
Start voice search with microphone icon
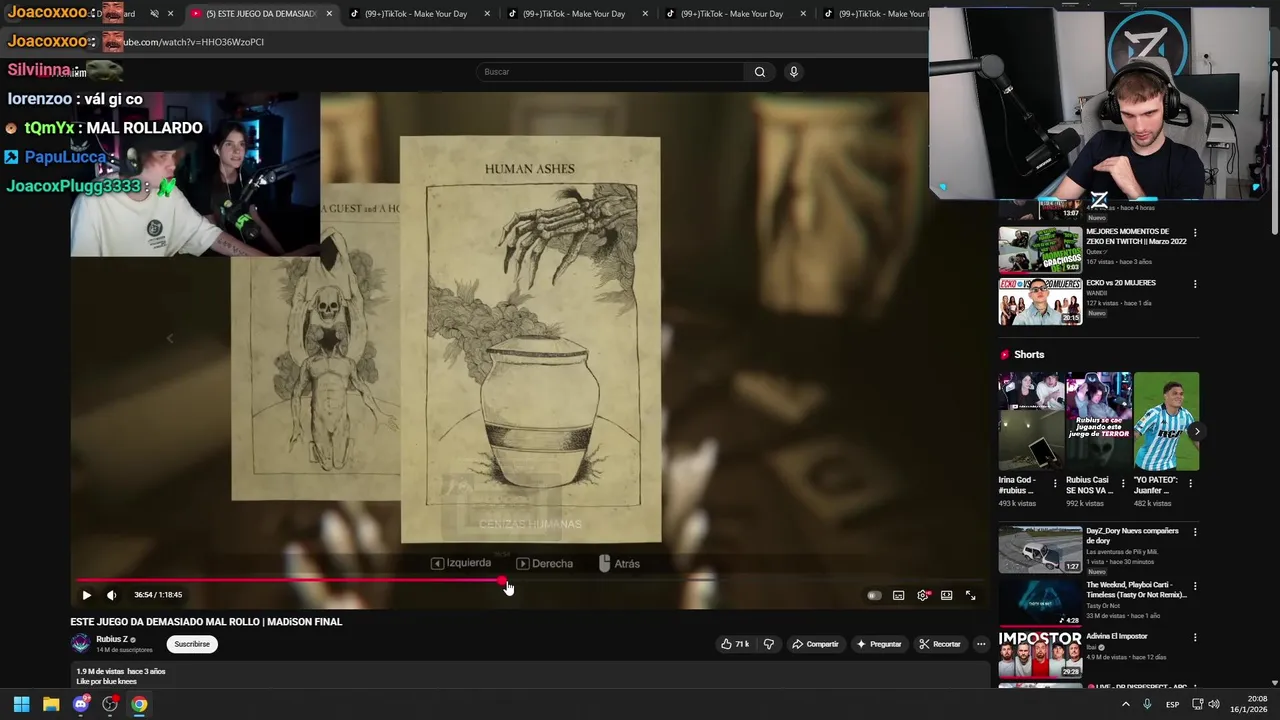(793, 72)
